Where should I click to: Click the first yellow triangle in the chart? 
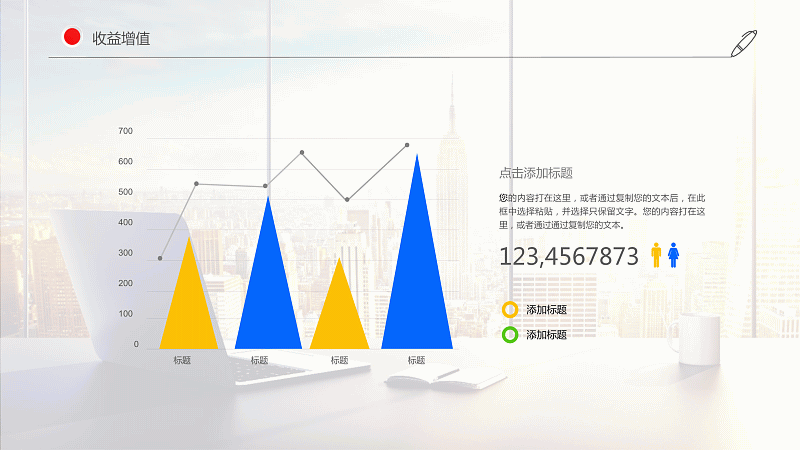pos(189,306)
